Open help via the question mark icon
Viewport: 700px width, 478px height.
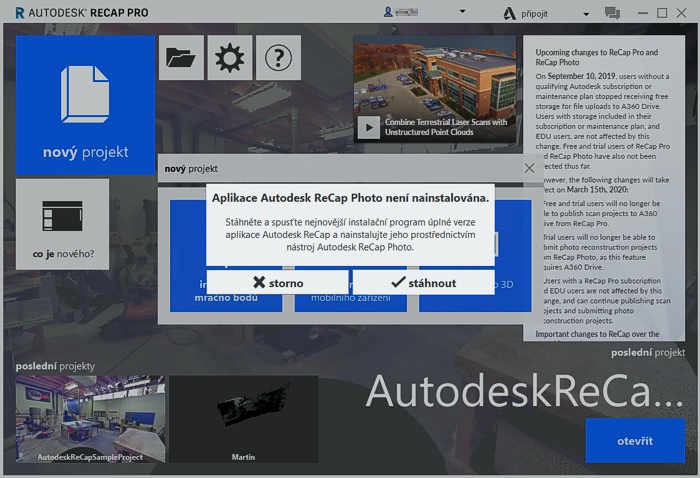279,58
